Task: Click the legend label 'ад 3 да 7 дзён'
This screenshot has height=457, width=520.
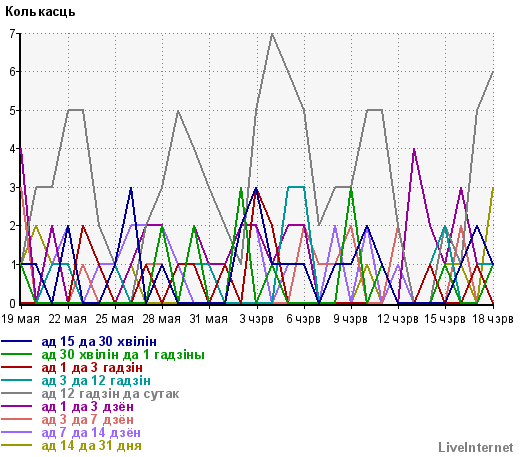Action: [88, 420]
